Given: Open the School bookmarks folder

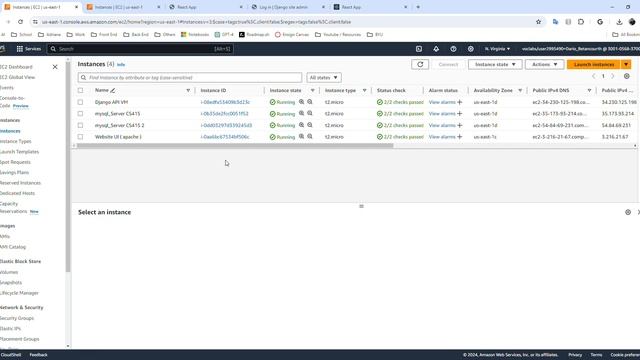Looking at the screenshot, I should (x=21, y=35).
